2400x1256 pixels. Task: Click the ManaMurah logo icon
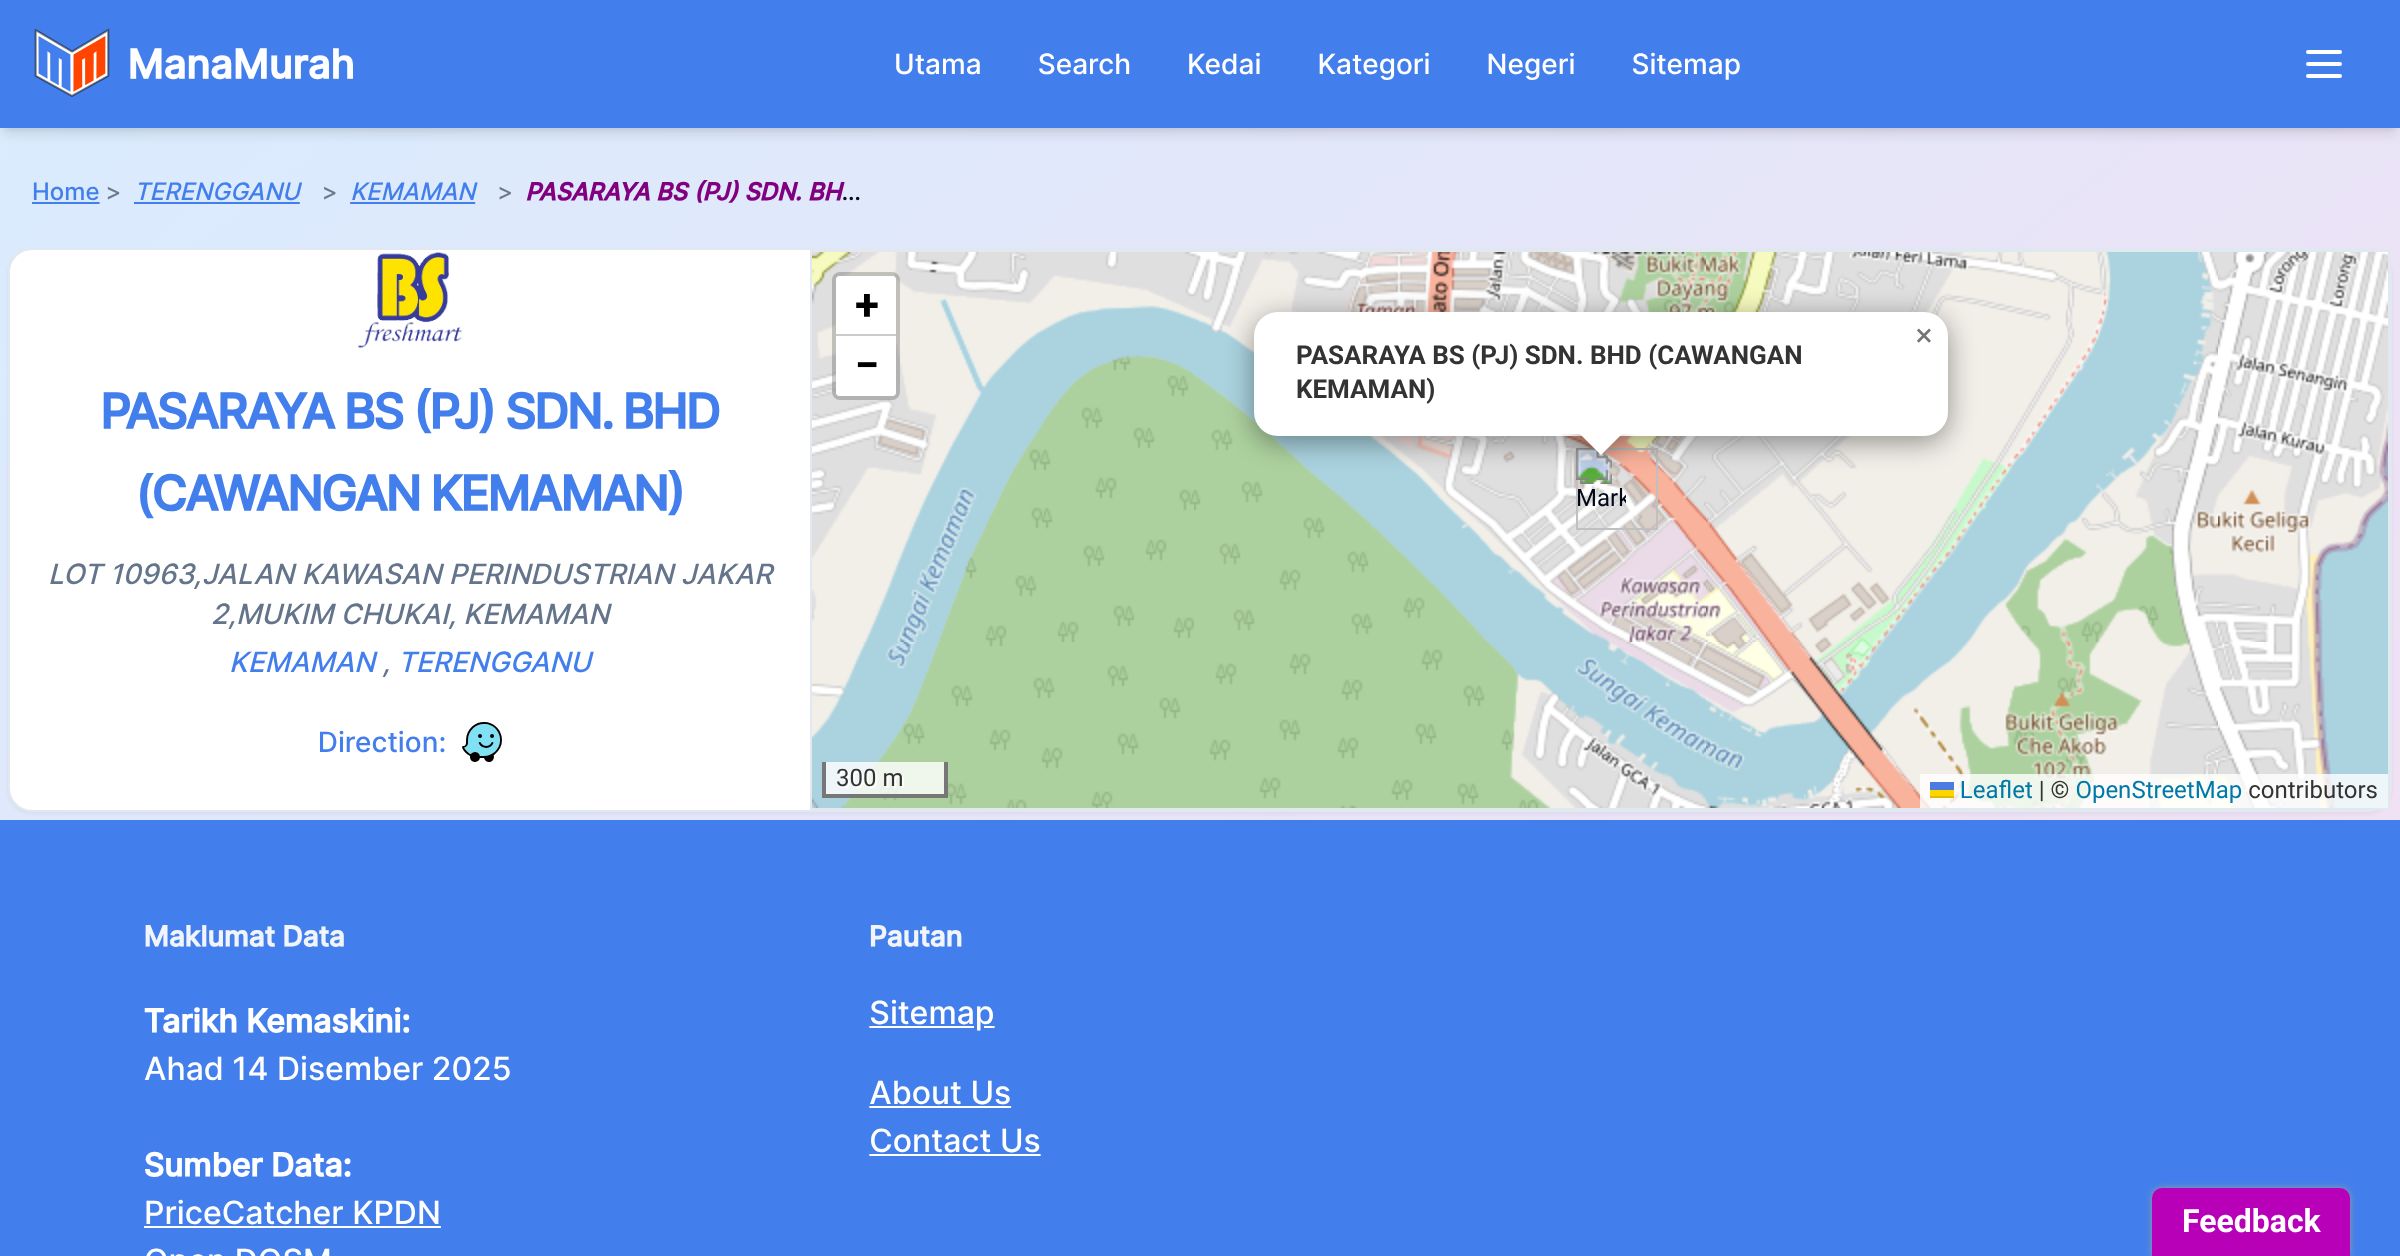click(x=71, y=63)
